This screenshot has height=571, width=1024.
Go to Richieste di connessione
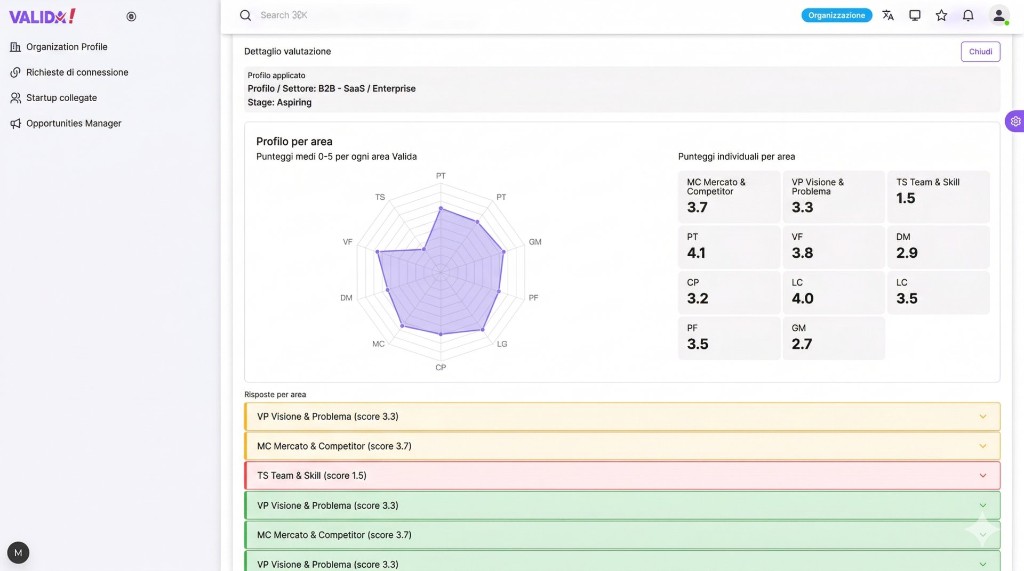[77, 72]
